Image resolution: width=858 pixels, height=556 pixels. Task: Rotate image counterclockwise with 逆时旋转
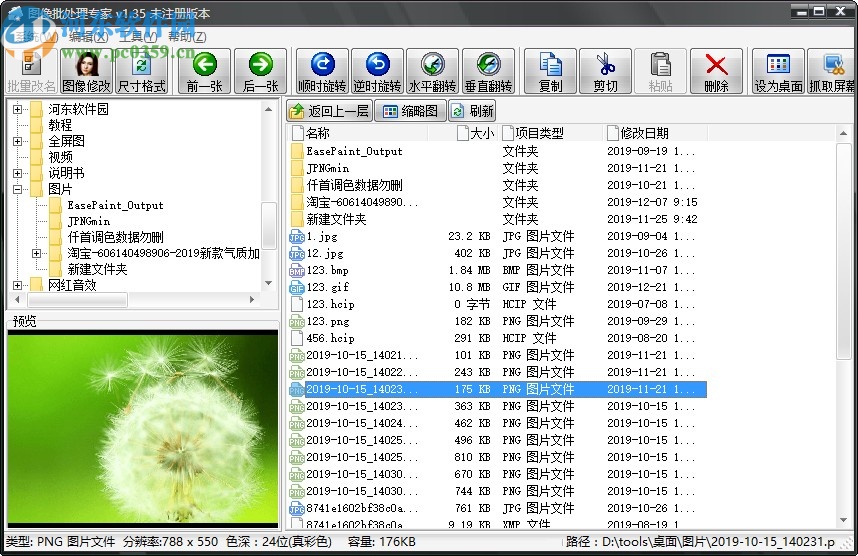click(377, 72)
